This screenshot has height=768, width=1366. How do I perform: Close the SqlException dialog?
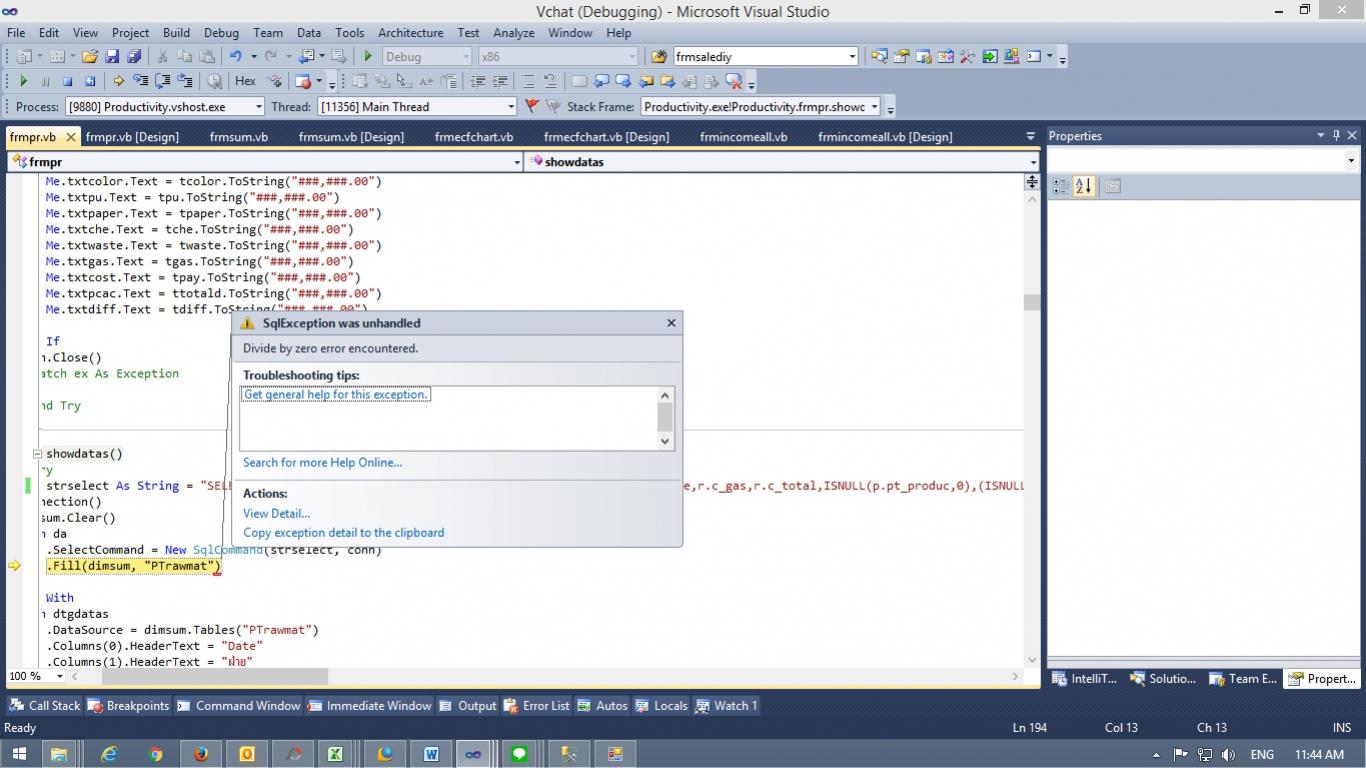pyautogui.click(x=671, y=323)
